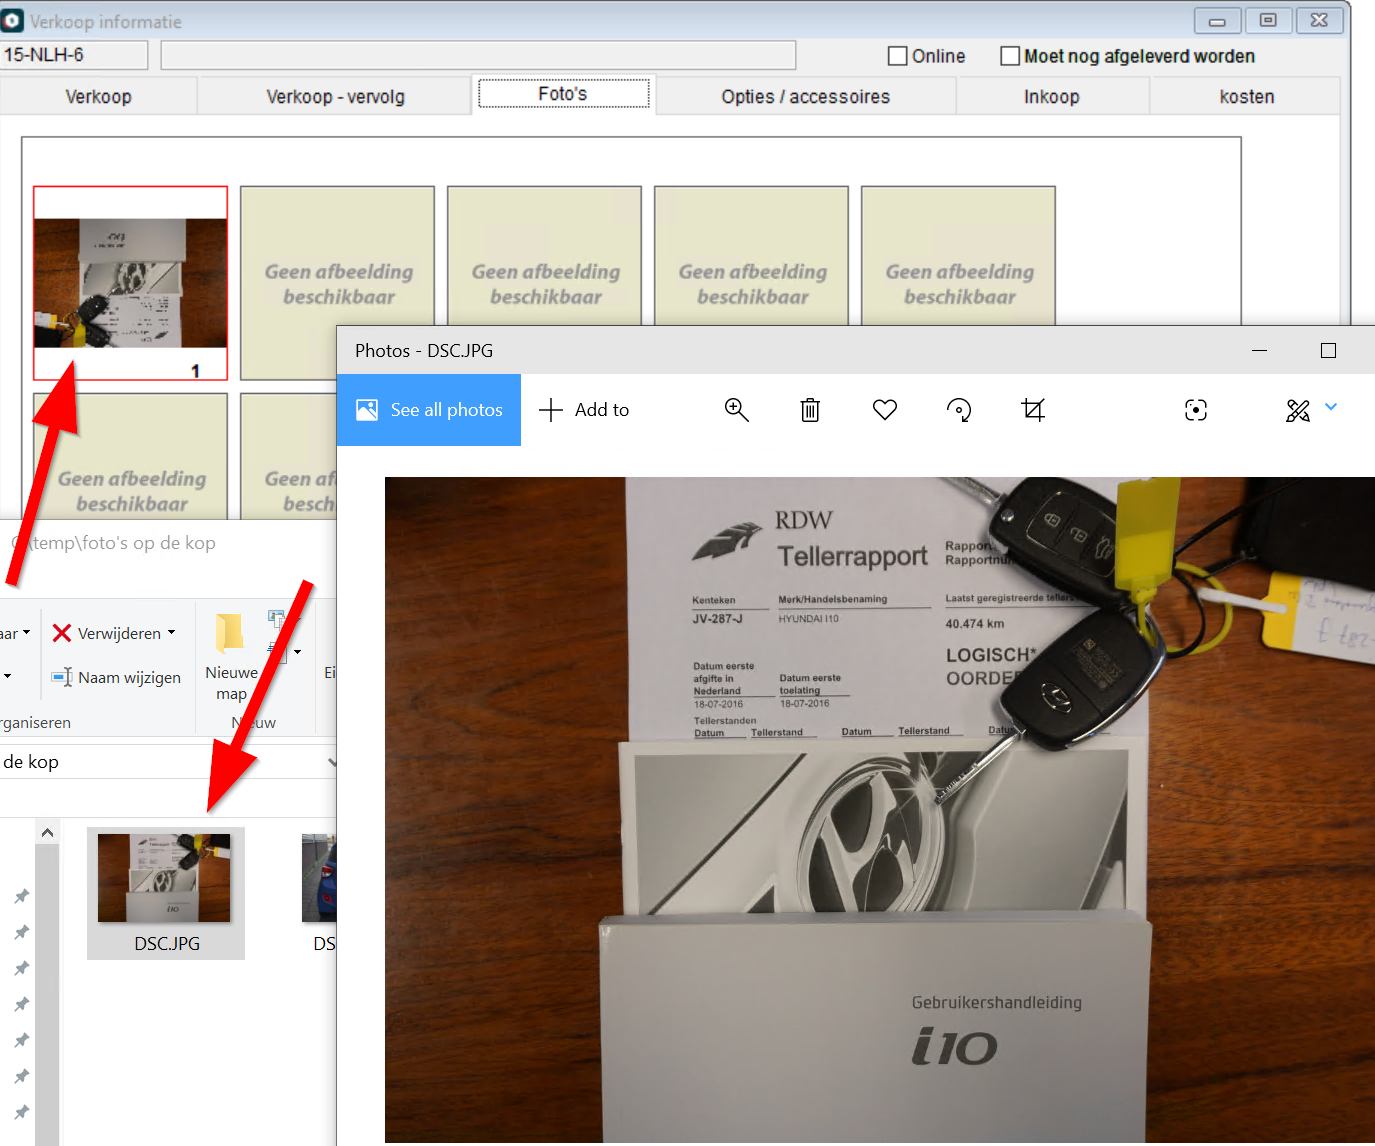Select the DSC.JPG file in Explorer

(166, 892)
